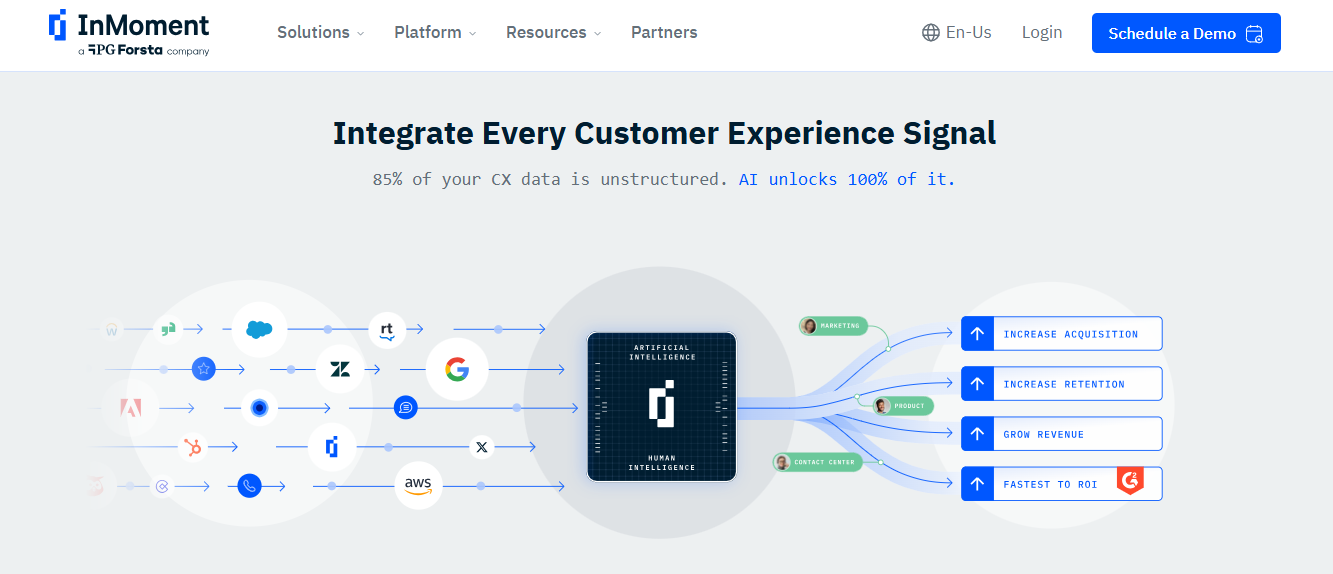Click the HubSpot orange icon

pos(193,447)
